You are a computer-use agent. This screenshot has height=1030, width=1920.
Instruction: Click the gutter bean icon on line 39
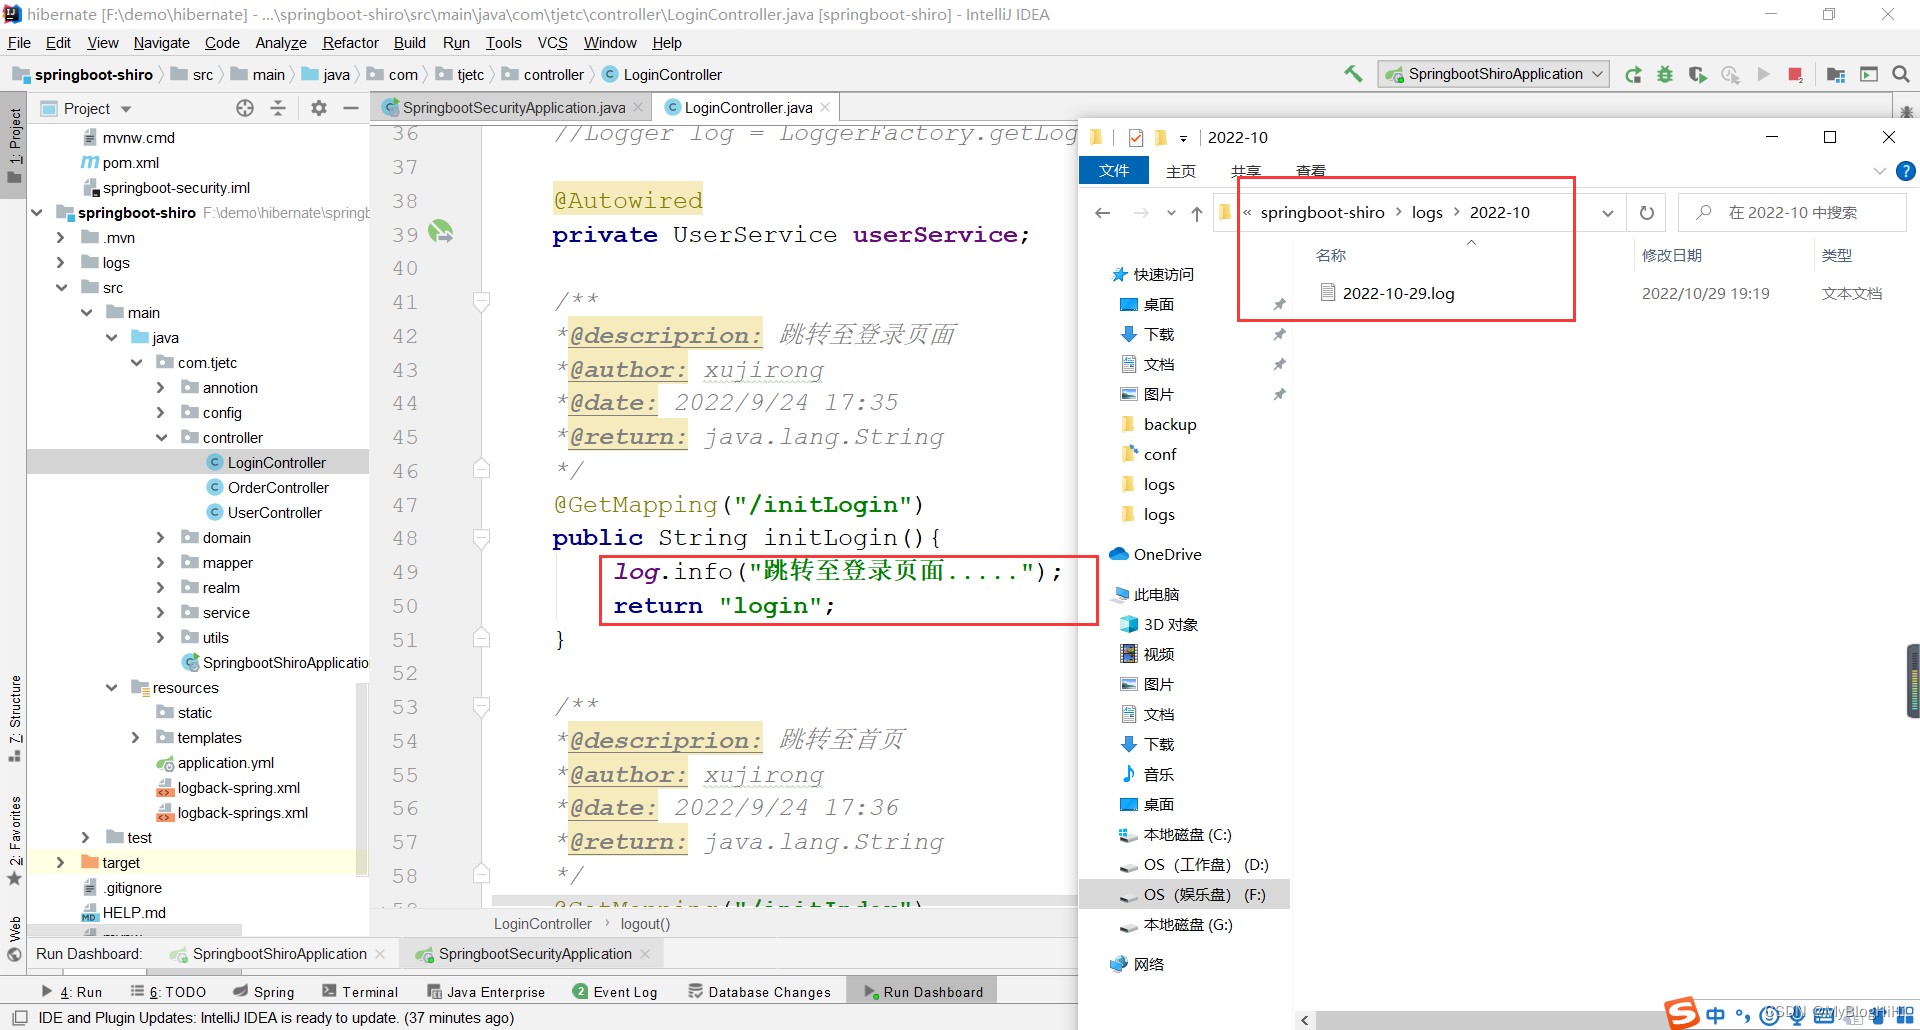point(441,232)
